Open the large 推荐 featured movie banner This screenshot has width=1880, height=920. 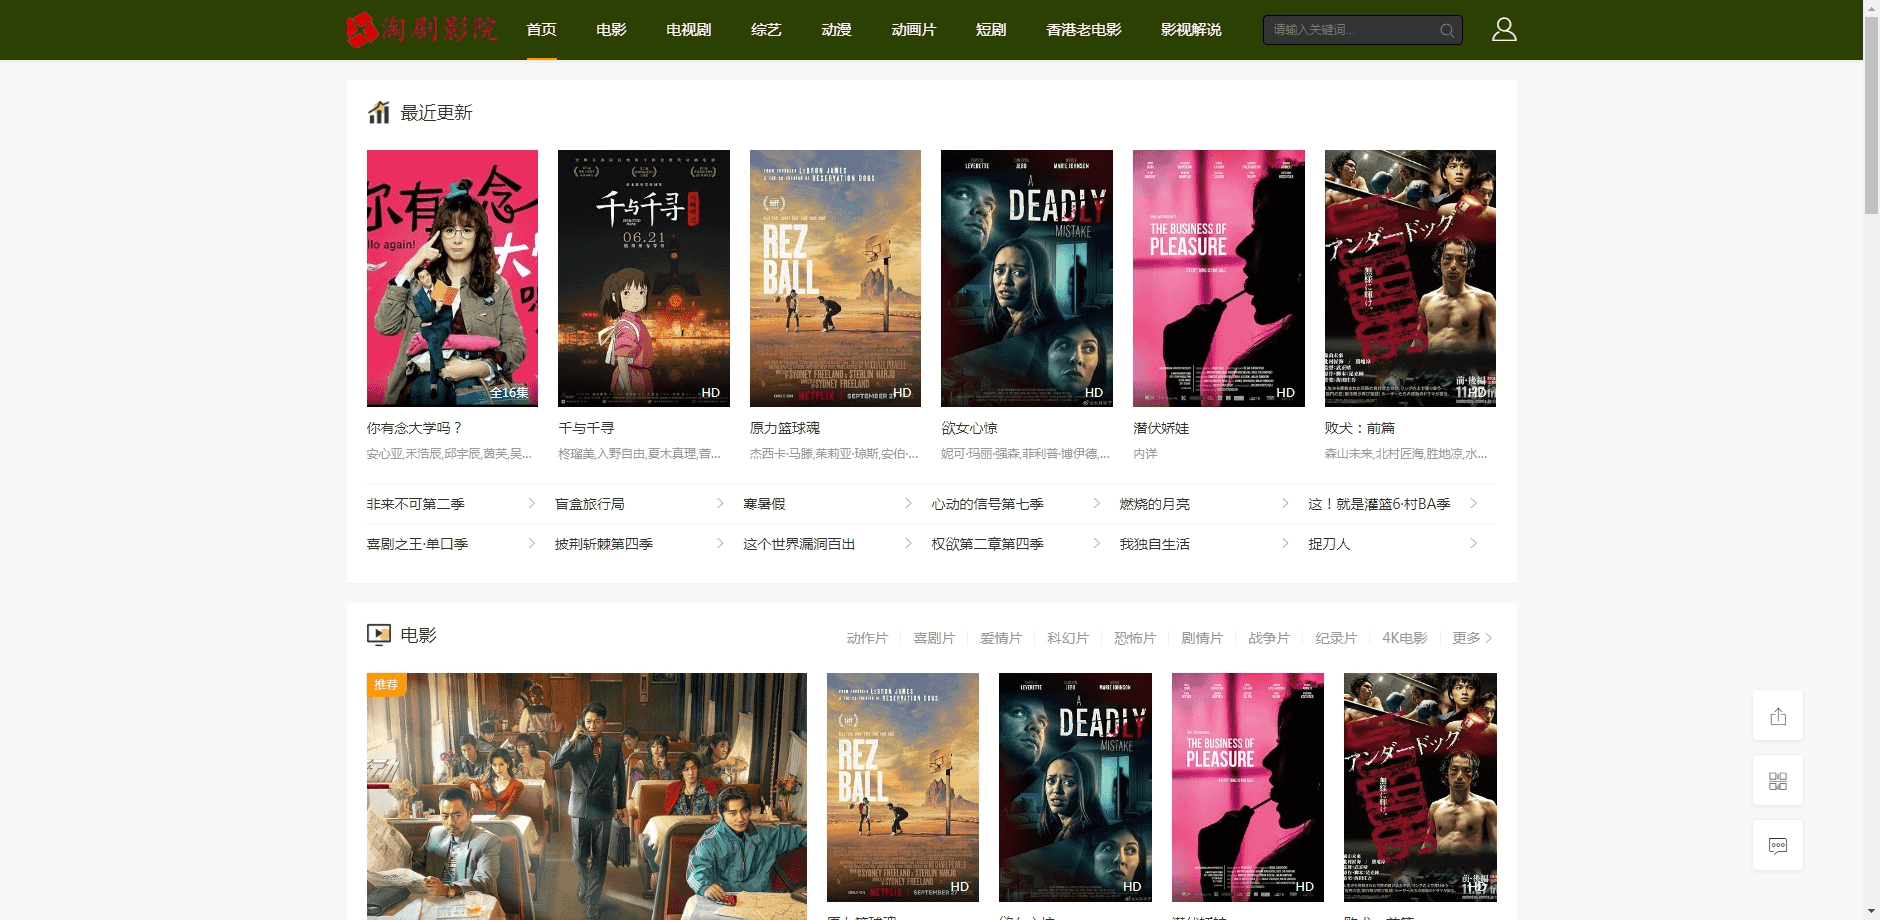click(x=587, y=796)
